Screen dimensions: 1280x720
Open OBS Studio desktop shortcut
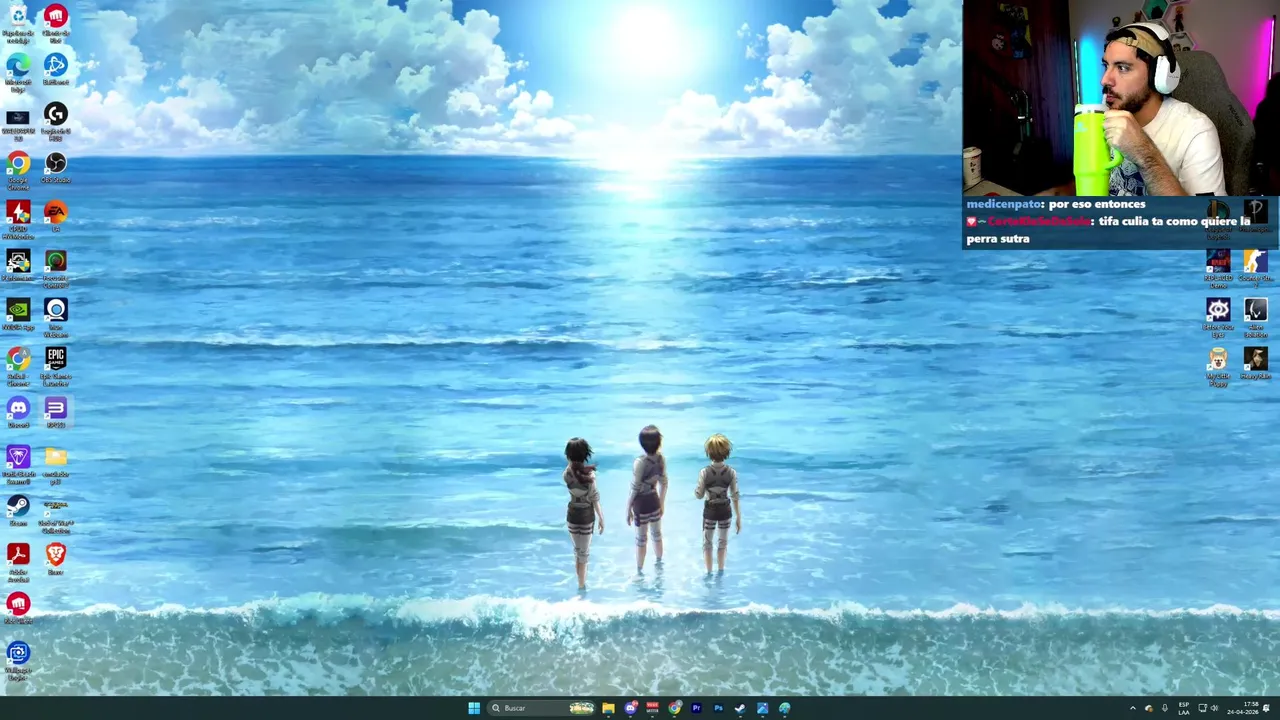[x=55, y=169]
